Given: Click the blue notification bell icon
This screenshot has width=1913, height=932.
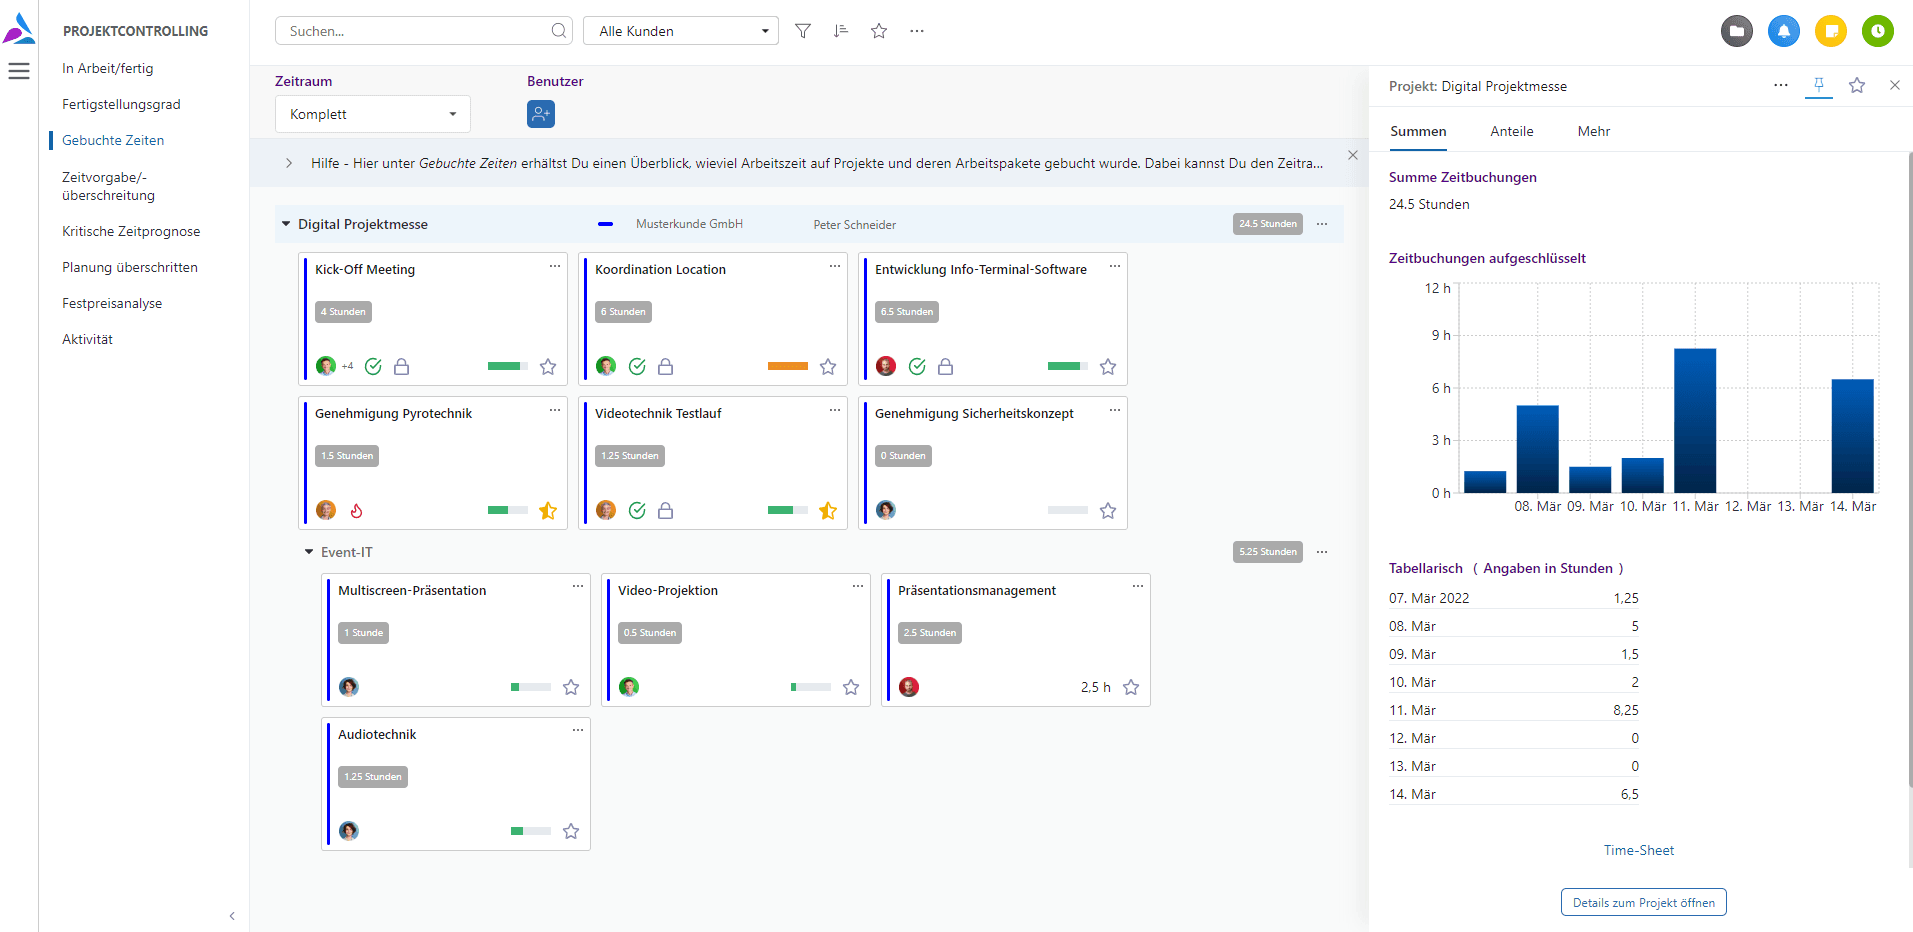Looking at the screenshot, I should click(x=1783, y=31).
